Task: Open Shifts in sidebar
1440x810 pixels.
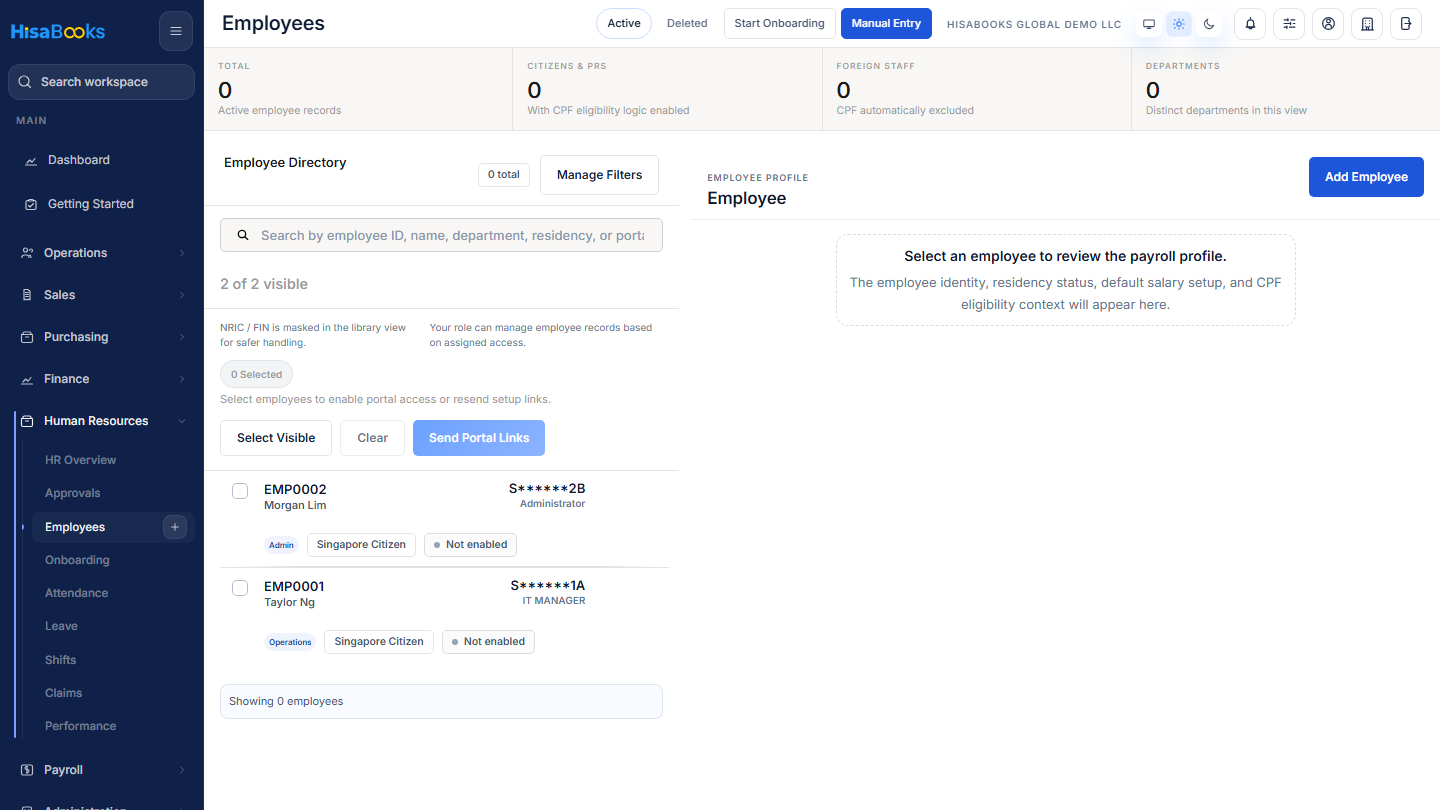Action: (x=60, y=660)
